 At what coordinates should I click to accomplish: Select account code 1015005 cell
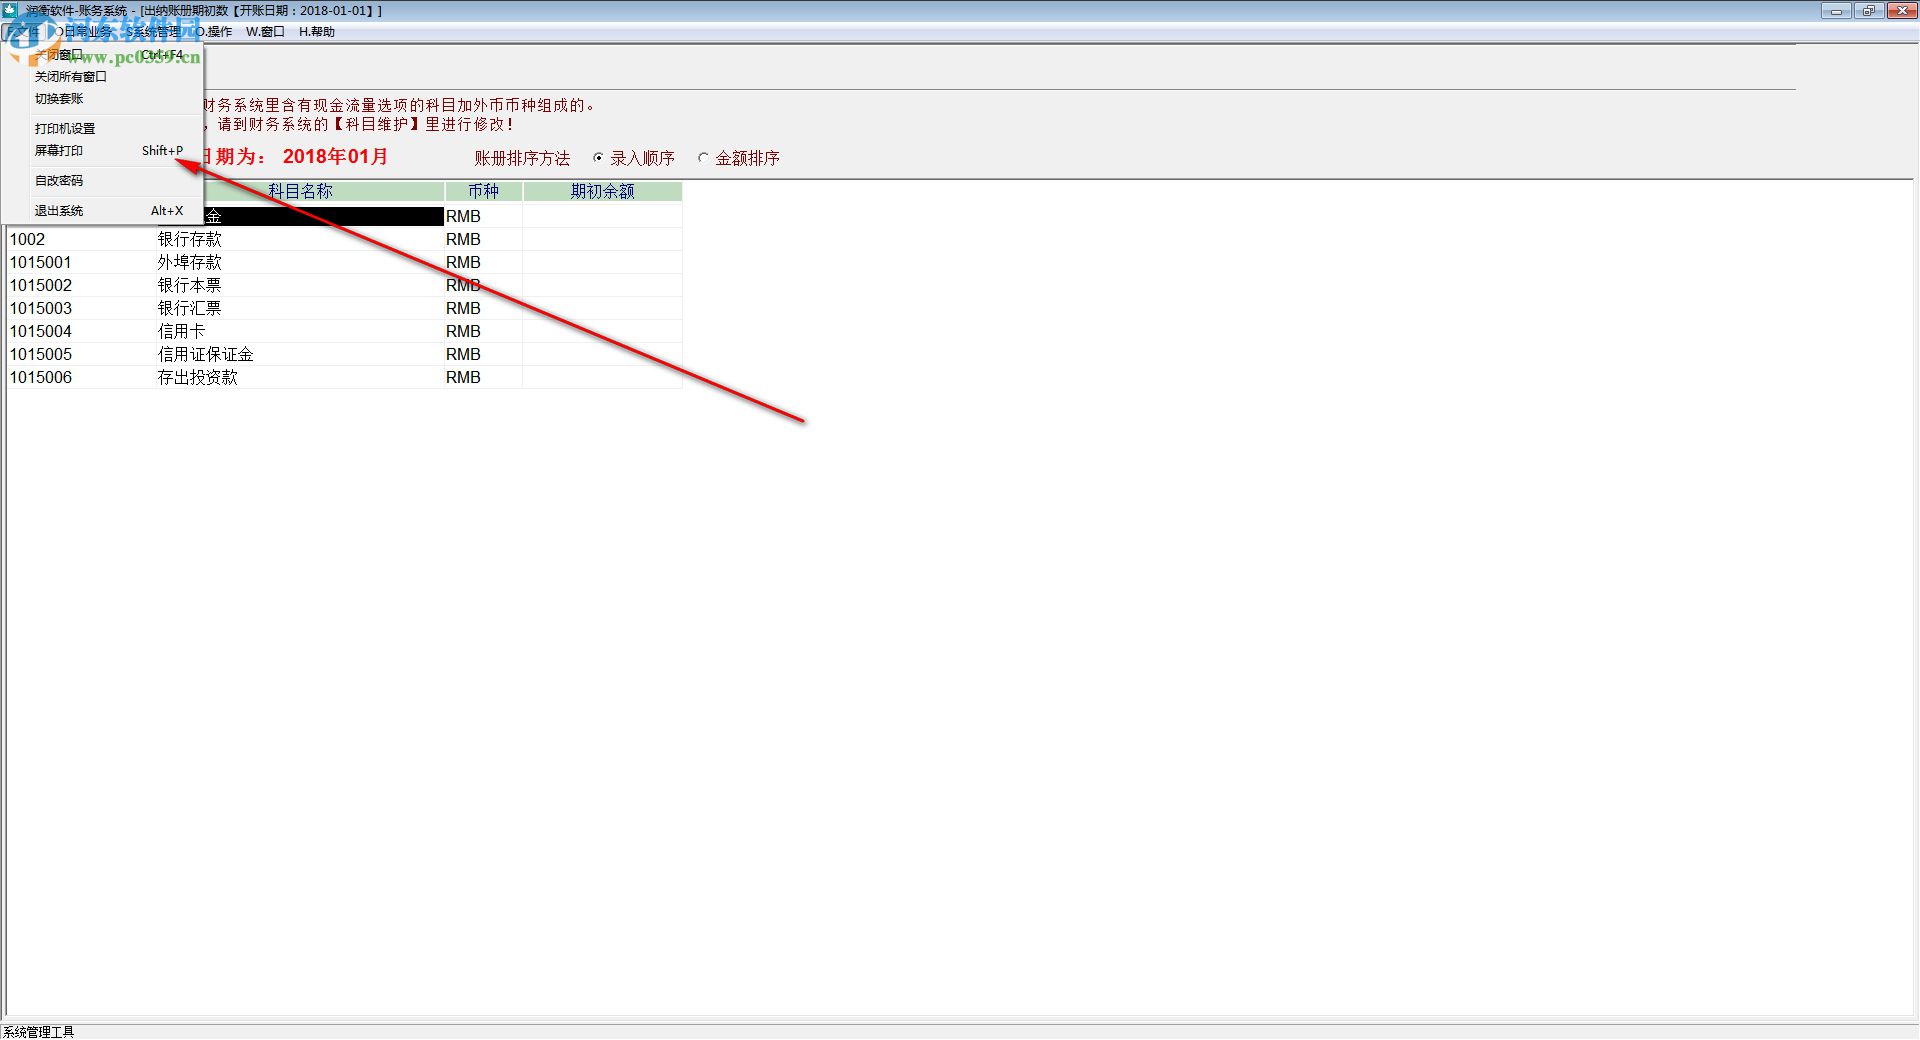(81, 354)
